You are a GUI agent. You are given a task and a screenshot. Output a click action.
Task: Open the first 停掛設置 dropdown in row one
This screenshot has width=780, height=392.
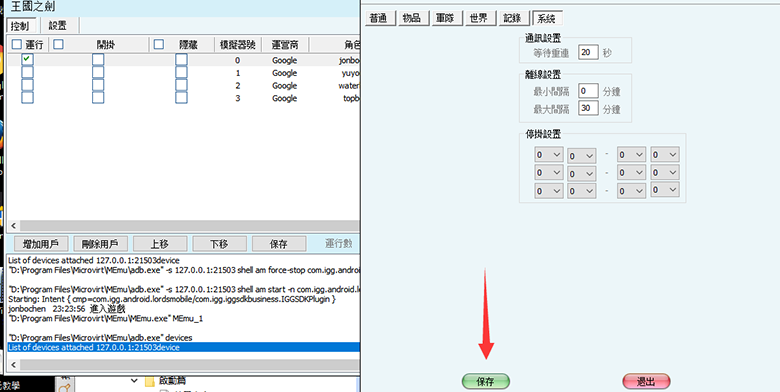pyautogui.click(x=549, y=155)
